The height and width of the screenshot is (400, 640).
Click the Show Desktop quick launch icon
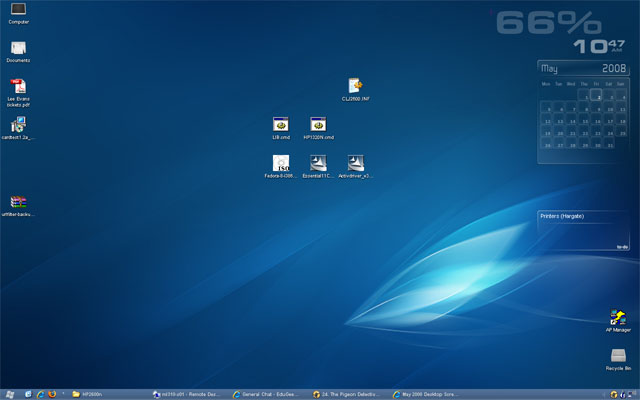coord(28,394)
